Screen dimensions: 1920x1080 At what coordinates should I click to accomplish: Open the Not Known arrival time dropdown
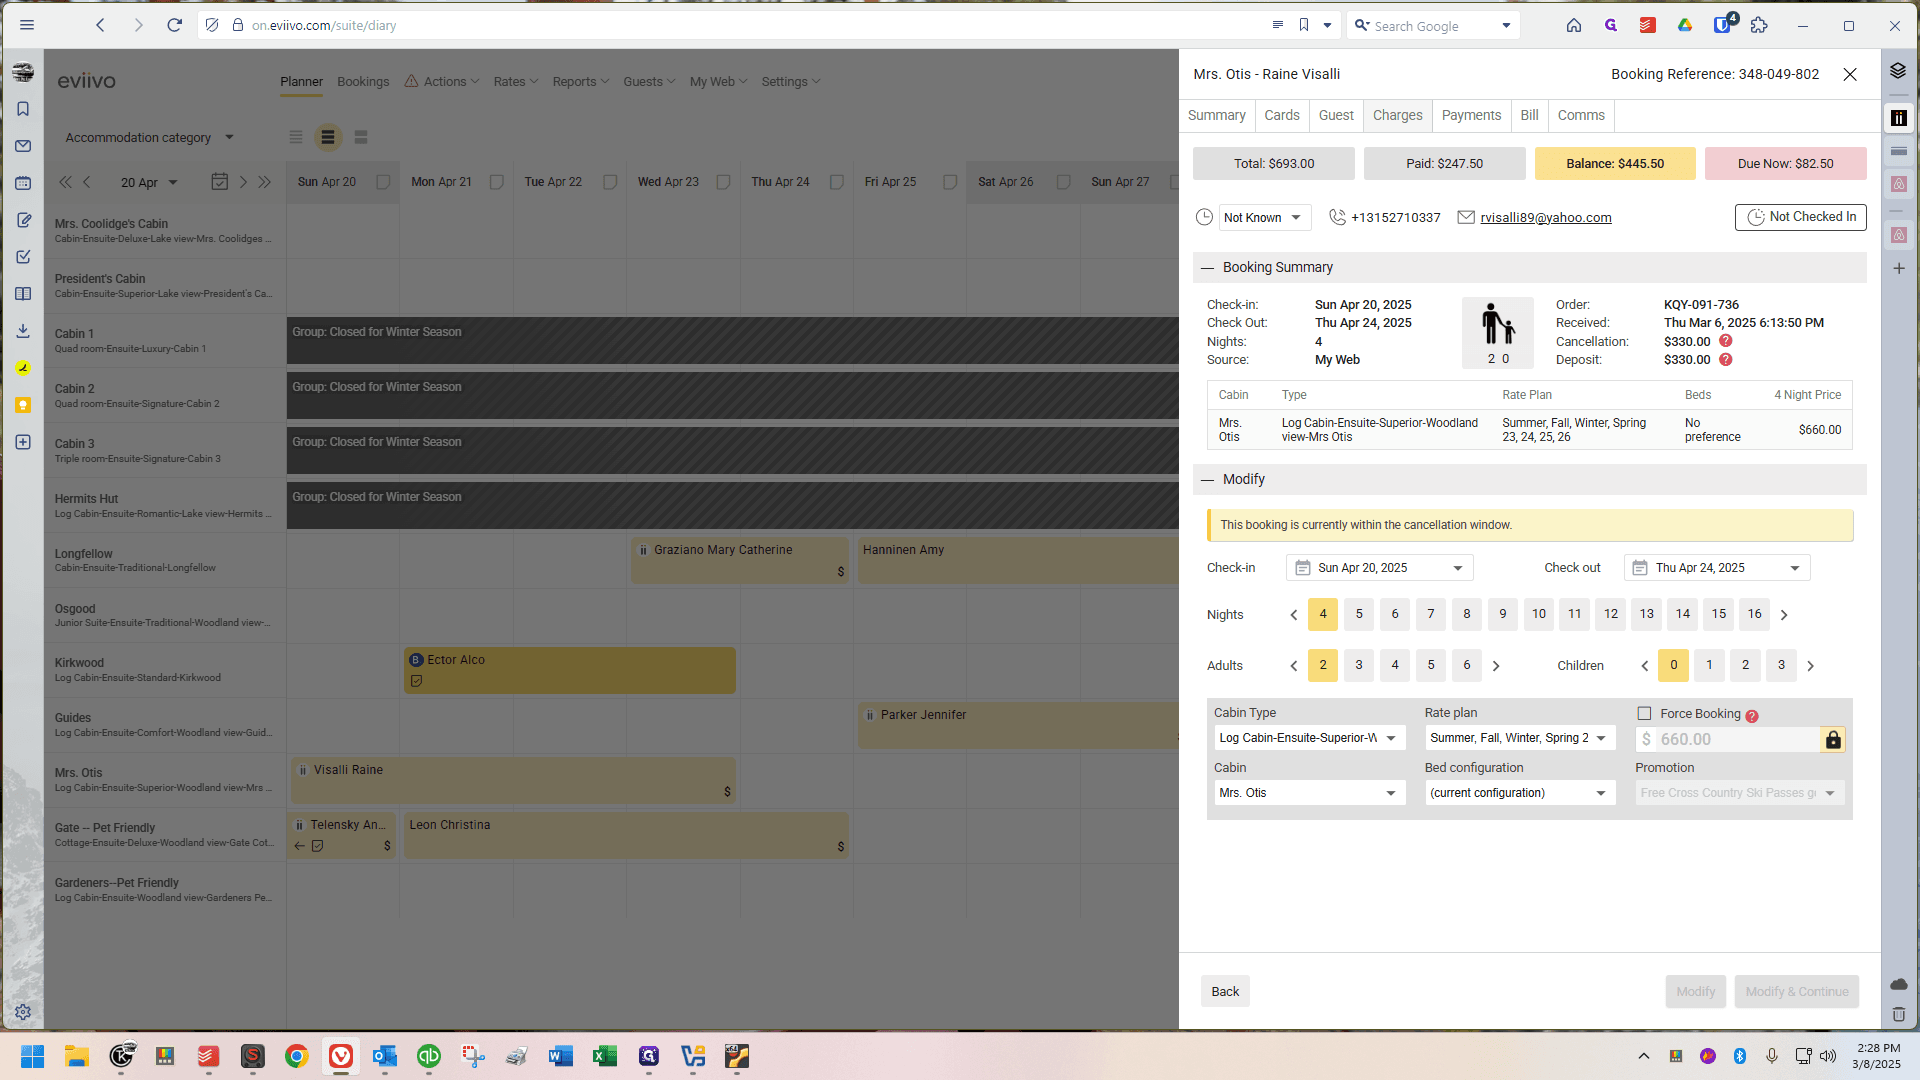click(1264, 217)
